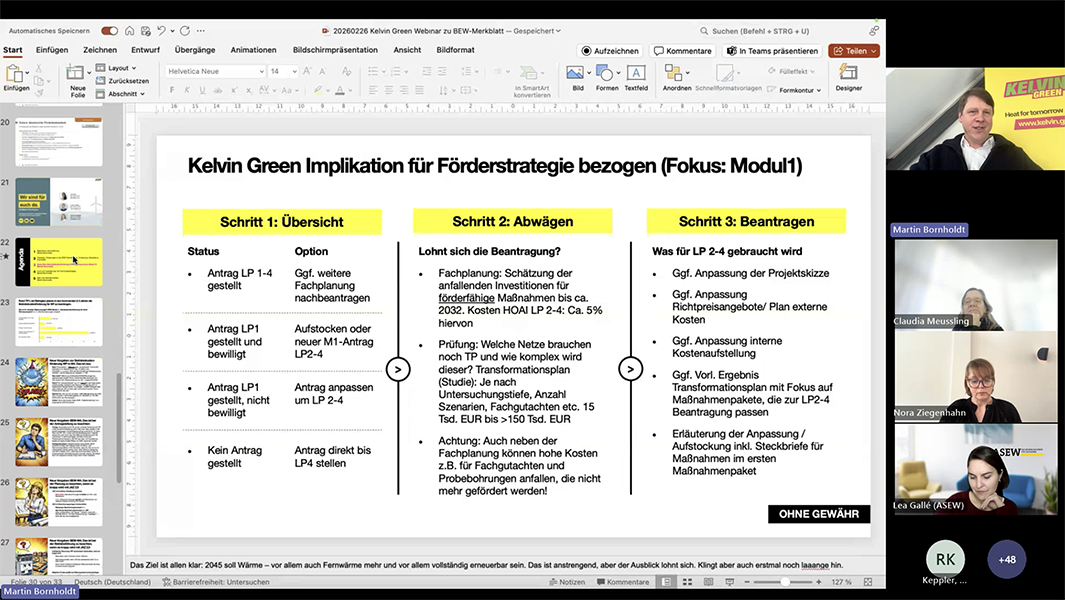Open the Helvetica Neue font dropdown

tap(215, 71)
